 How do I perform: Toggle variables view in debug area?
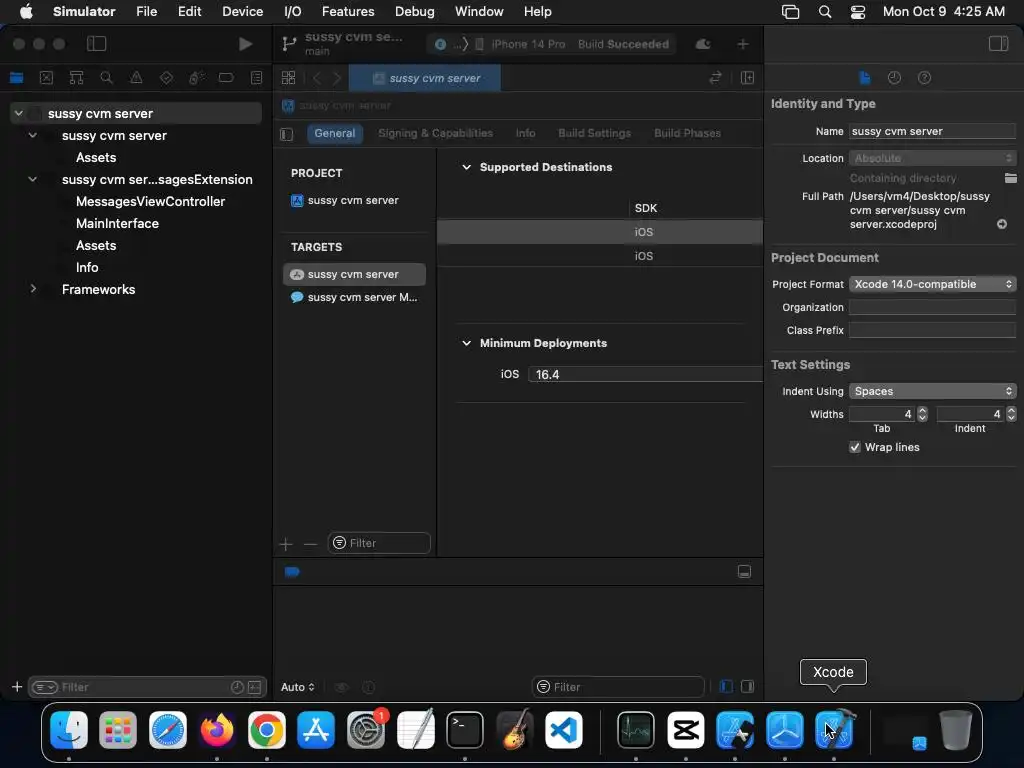[726, 686]
